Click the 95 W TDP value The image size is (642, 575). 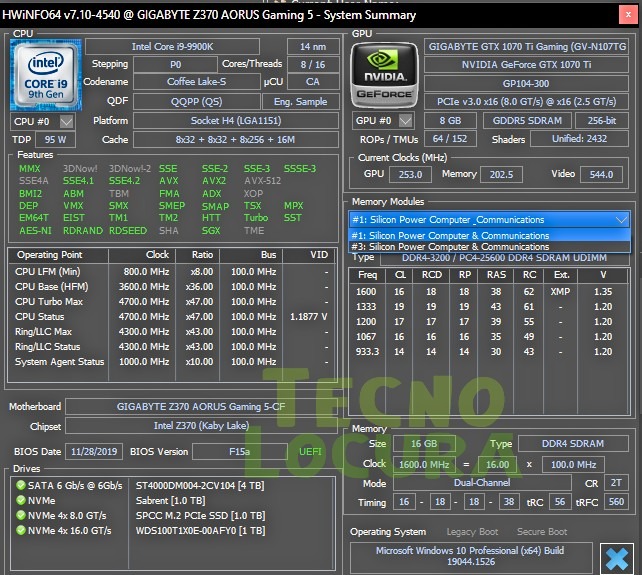55,140
